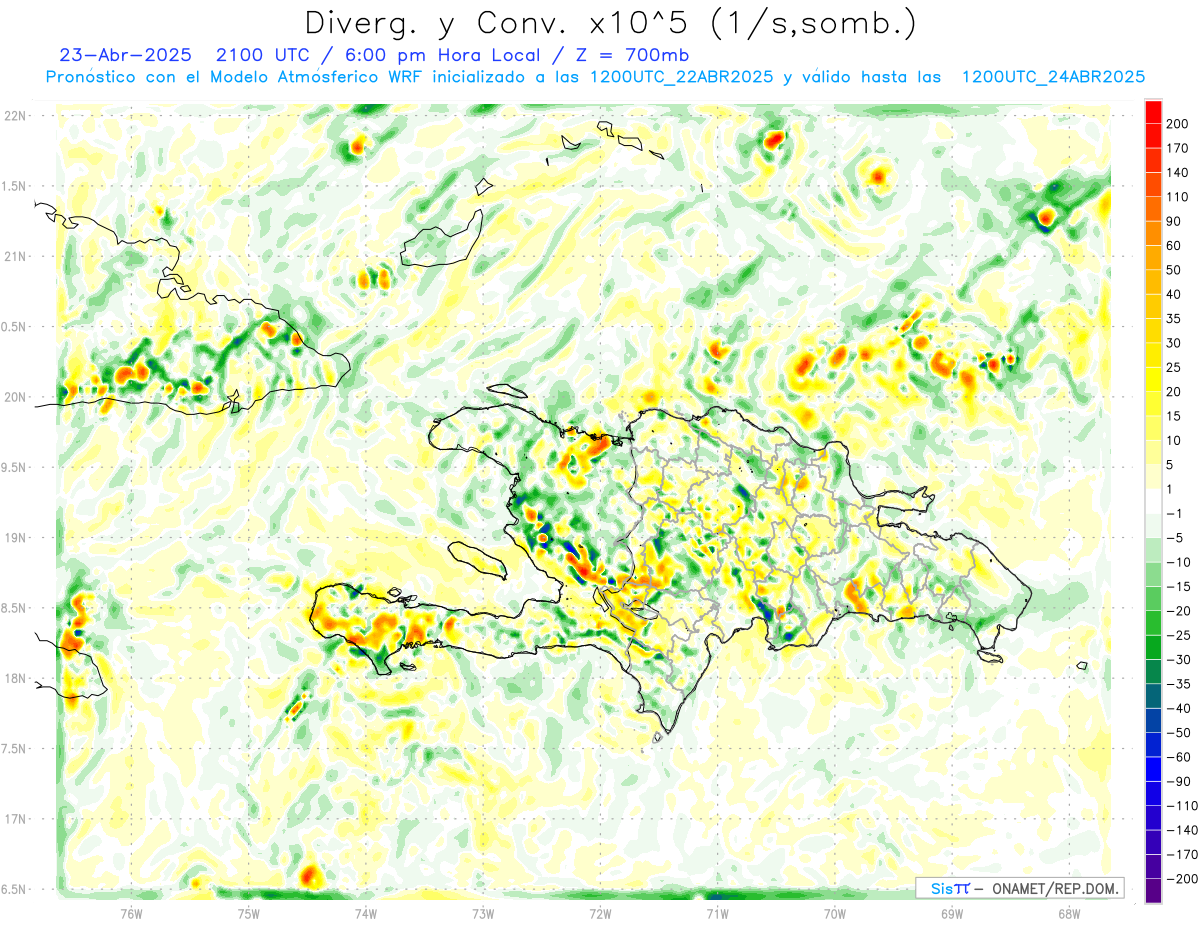Click the "0.5N" latitude label
Screen dimensions: 1200x927
click(x=15, y=327)
